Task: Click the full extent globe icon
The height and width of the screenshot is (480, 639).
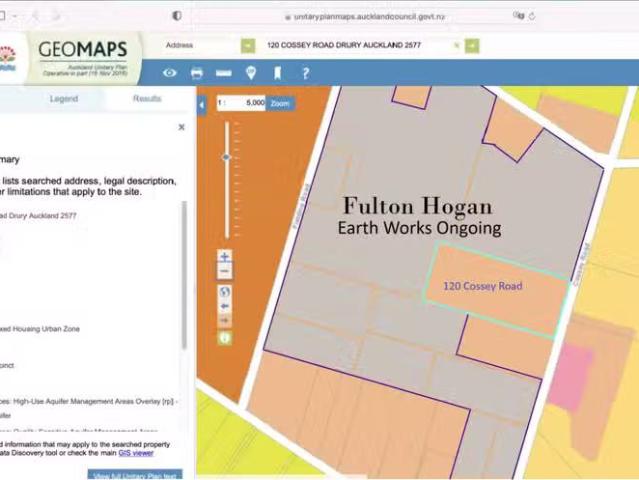Action: click(x=225, y=291)
